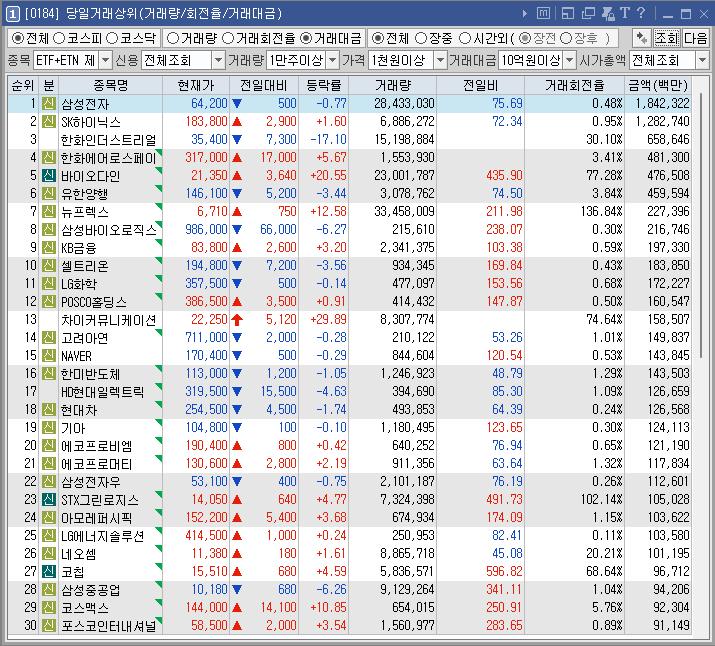Select the HD현대일렉트릭 stock name
Viewport: 715px width, 646px height.
[x=103, y=392]
